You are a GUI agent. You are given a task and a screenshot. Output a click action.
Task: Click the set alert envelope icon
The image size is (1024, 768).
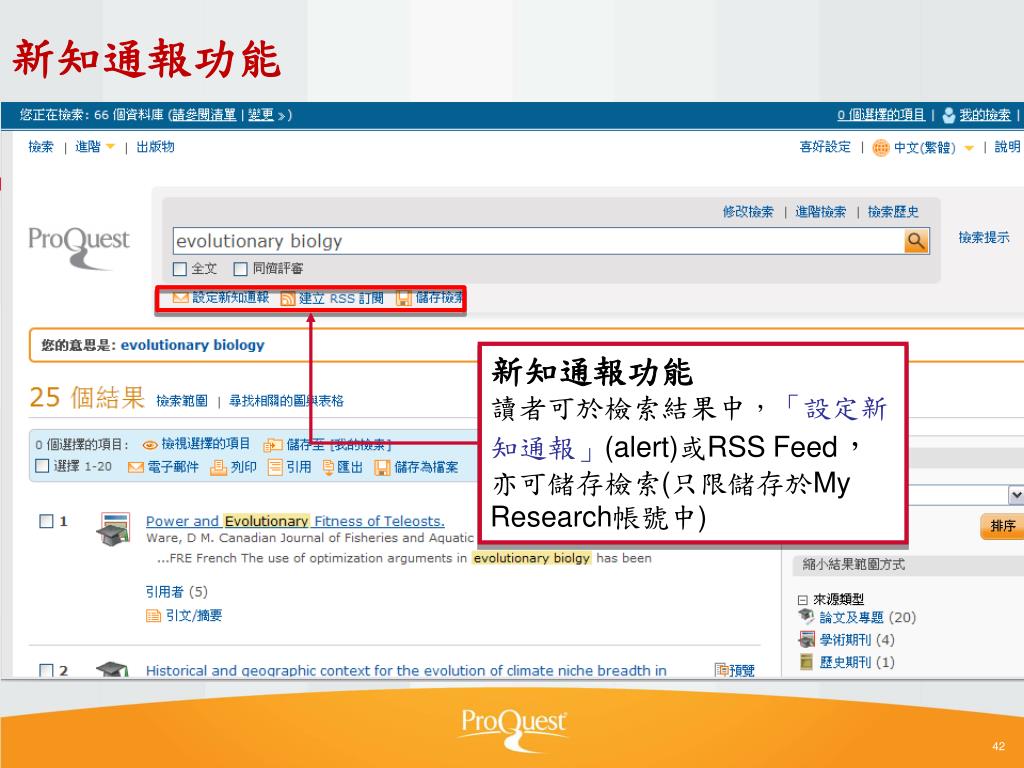[x=180, y=298]
